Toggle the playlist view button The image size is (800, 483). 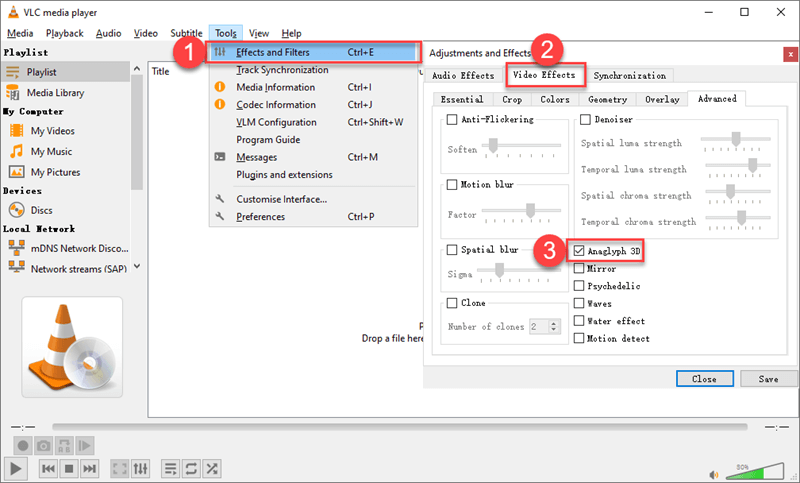pos(171,468)
